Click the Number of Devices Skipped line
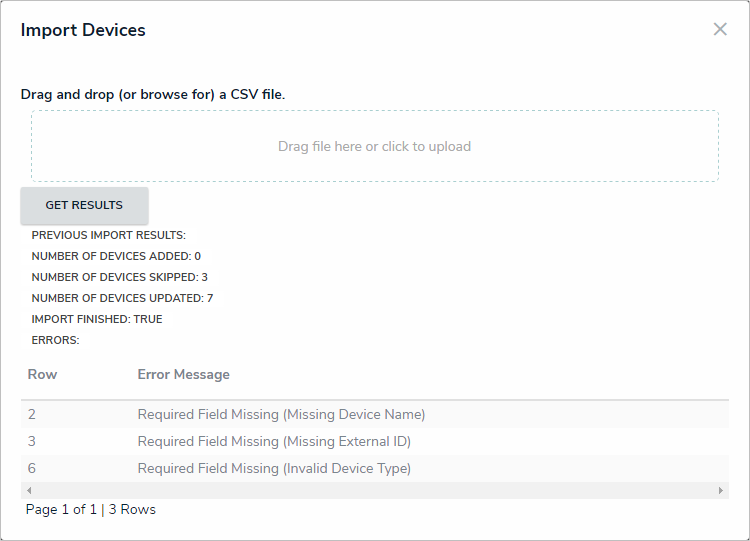This screenshot has width=750, height=541. (119, 277)
